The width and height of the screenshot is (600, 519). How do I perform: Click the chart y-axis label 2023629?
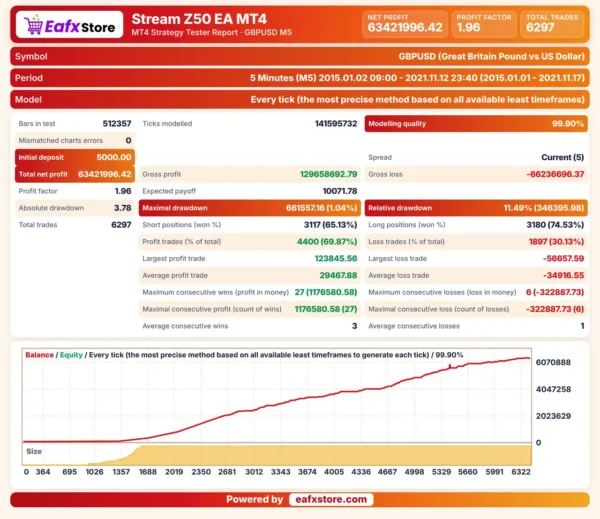(x=553, y=416)
